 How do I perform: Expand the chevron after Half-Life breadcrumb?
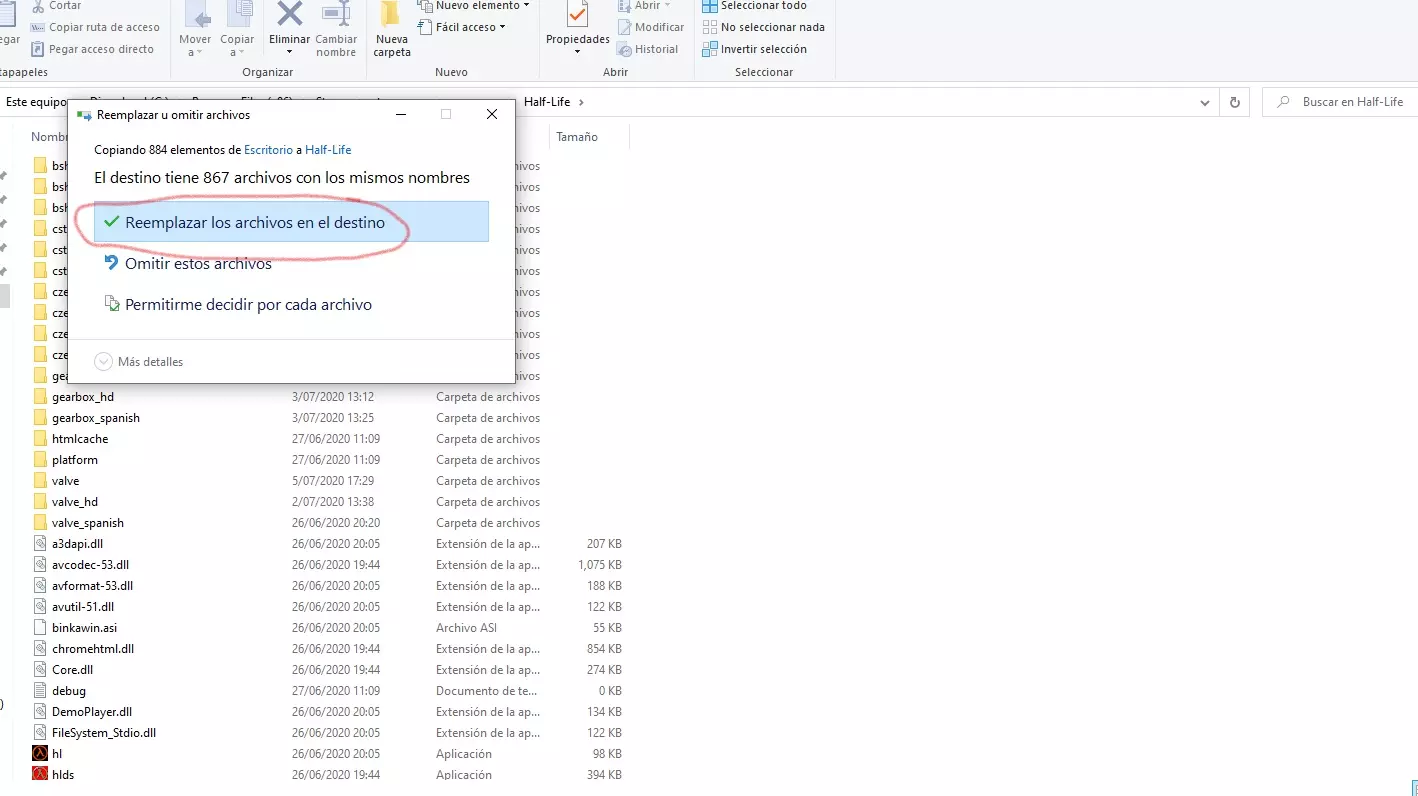point(581,102)
